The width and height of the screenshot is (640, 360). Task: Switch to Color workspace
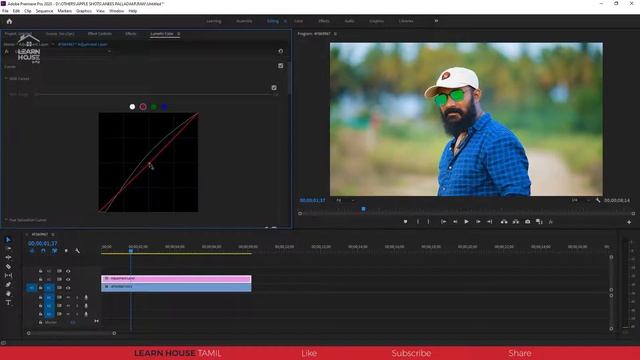(x=299, y=21)
